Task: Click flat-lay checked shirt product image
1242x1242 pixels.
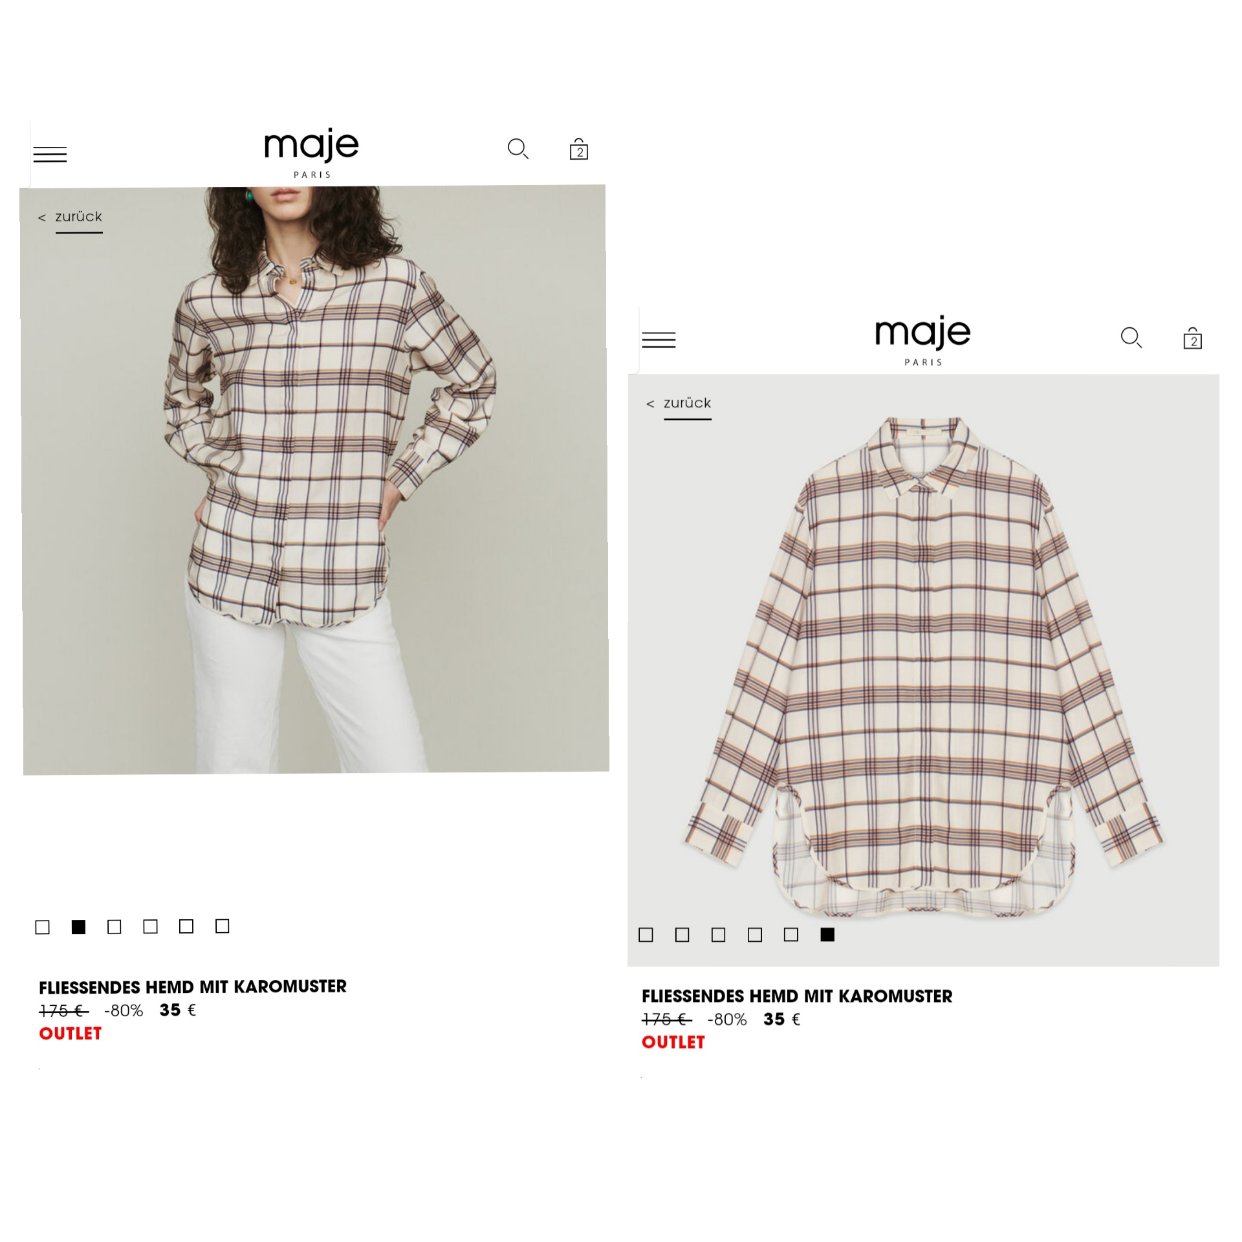Action: pos(923,650)
